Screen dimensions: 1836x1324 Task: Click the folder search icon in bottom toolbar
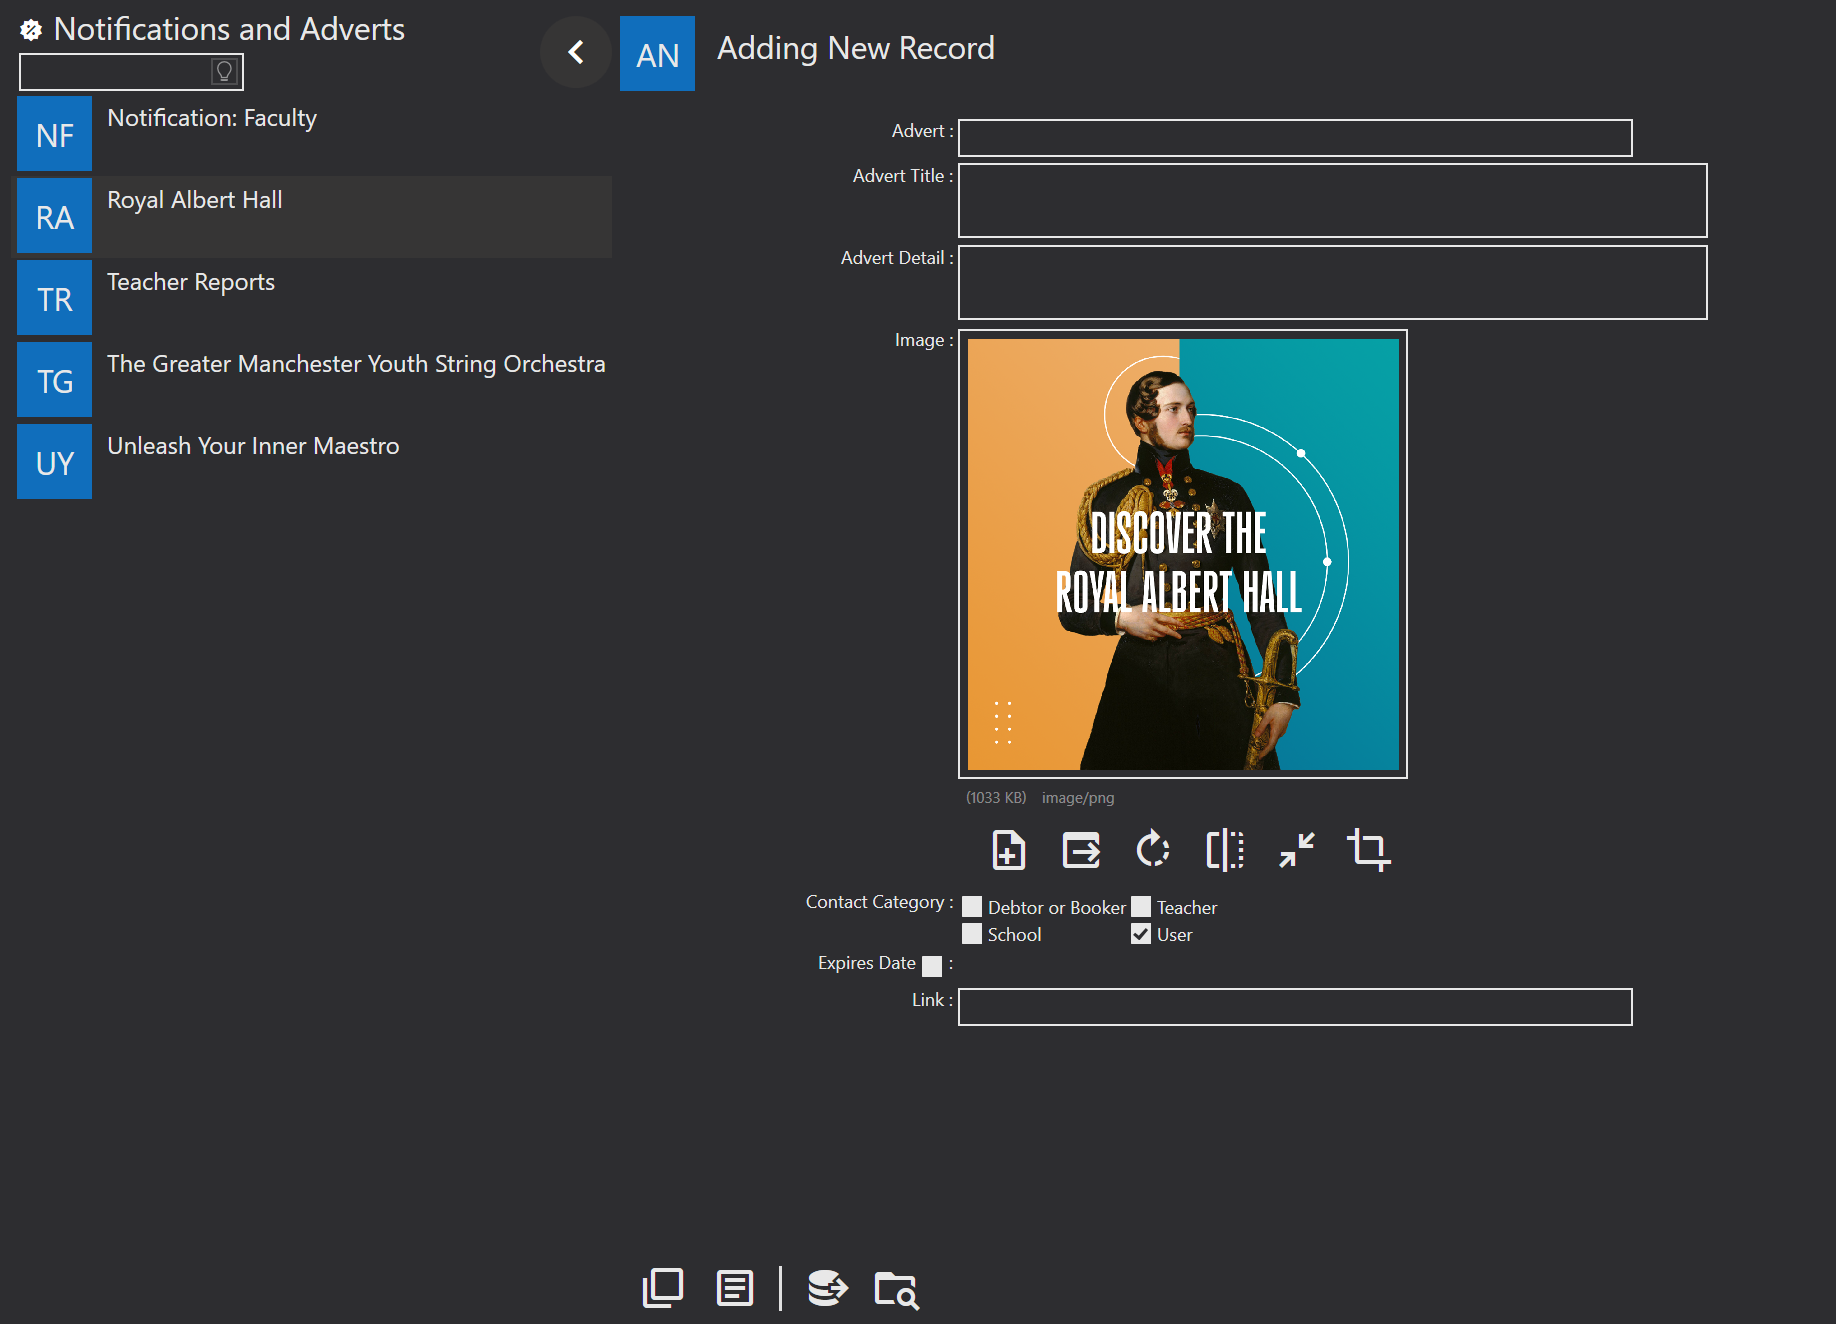pos(897,1290)
